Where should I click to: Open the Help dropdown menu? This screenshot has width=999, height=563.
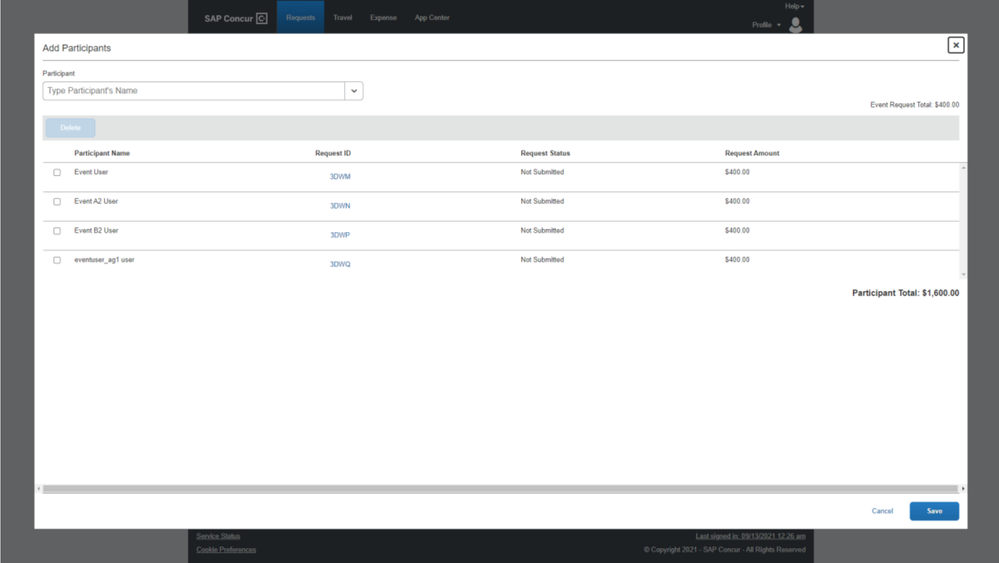pyautogui.click(x=794, y=6)
